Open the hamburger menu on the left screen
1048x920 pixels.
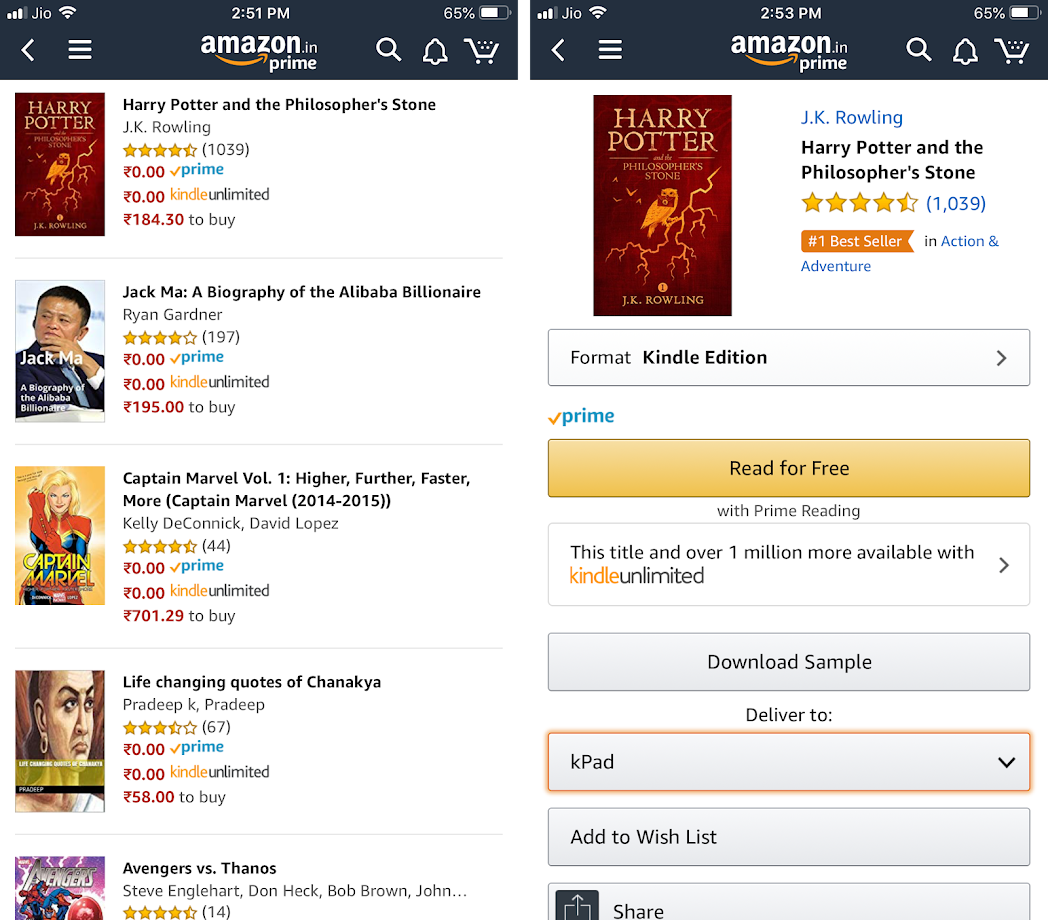tap(80, 50)
